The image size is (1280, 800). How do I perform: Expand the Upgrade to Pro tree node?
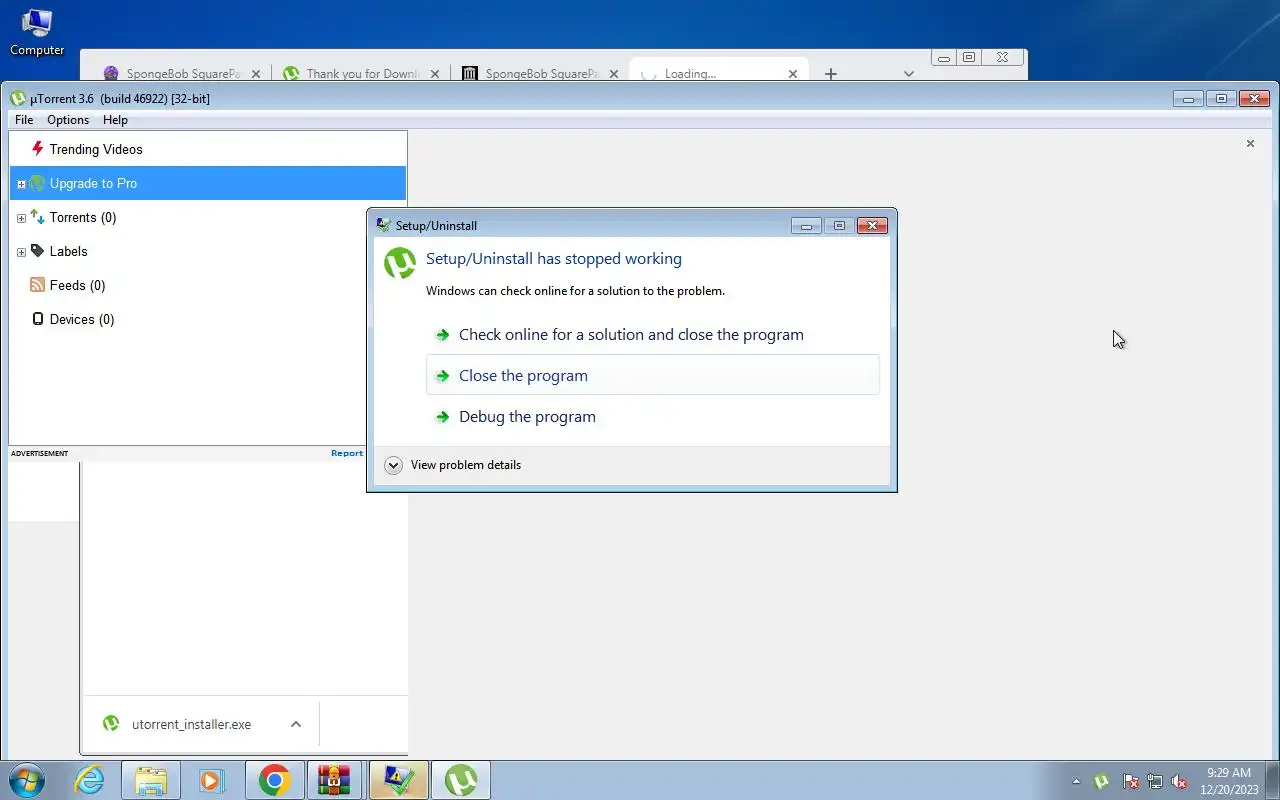pos(21,184)
